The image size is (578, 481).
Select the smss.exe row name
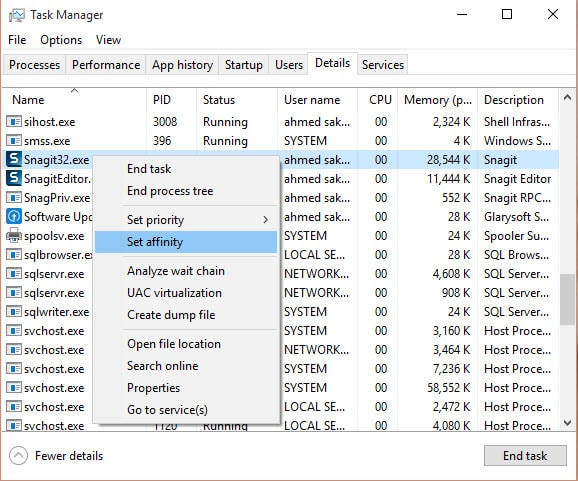(x=47, y=141)
